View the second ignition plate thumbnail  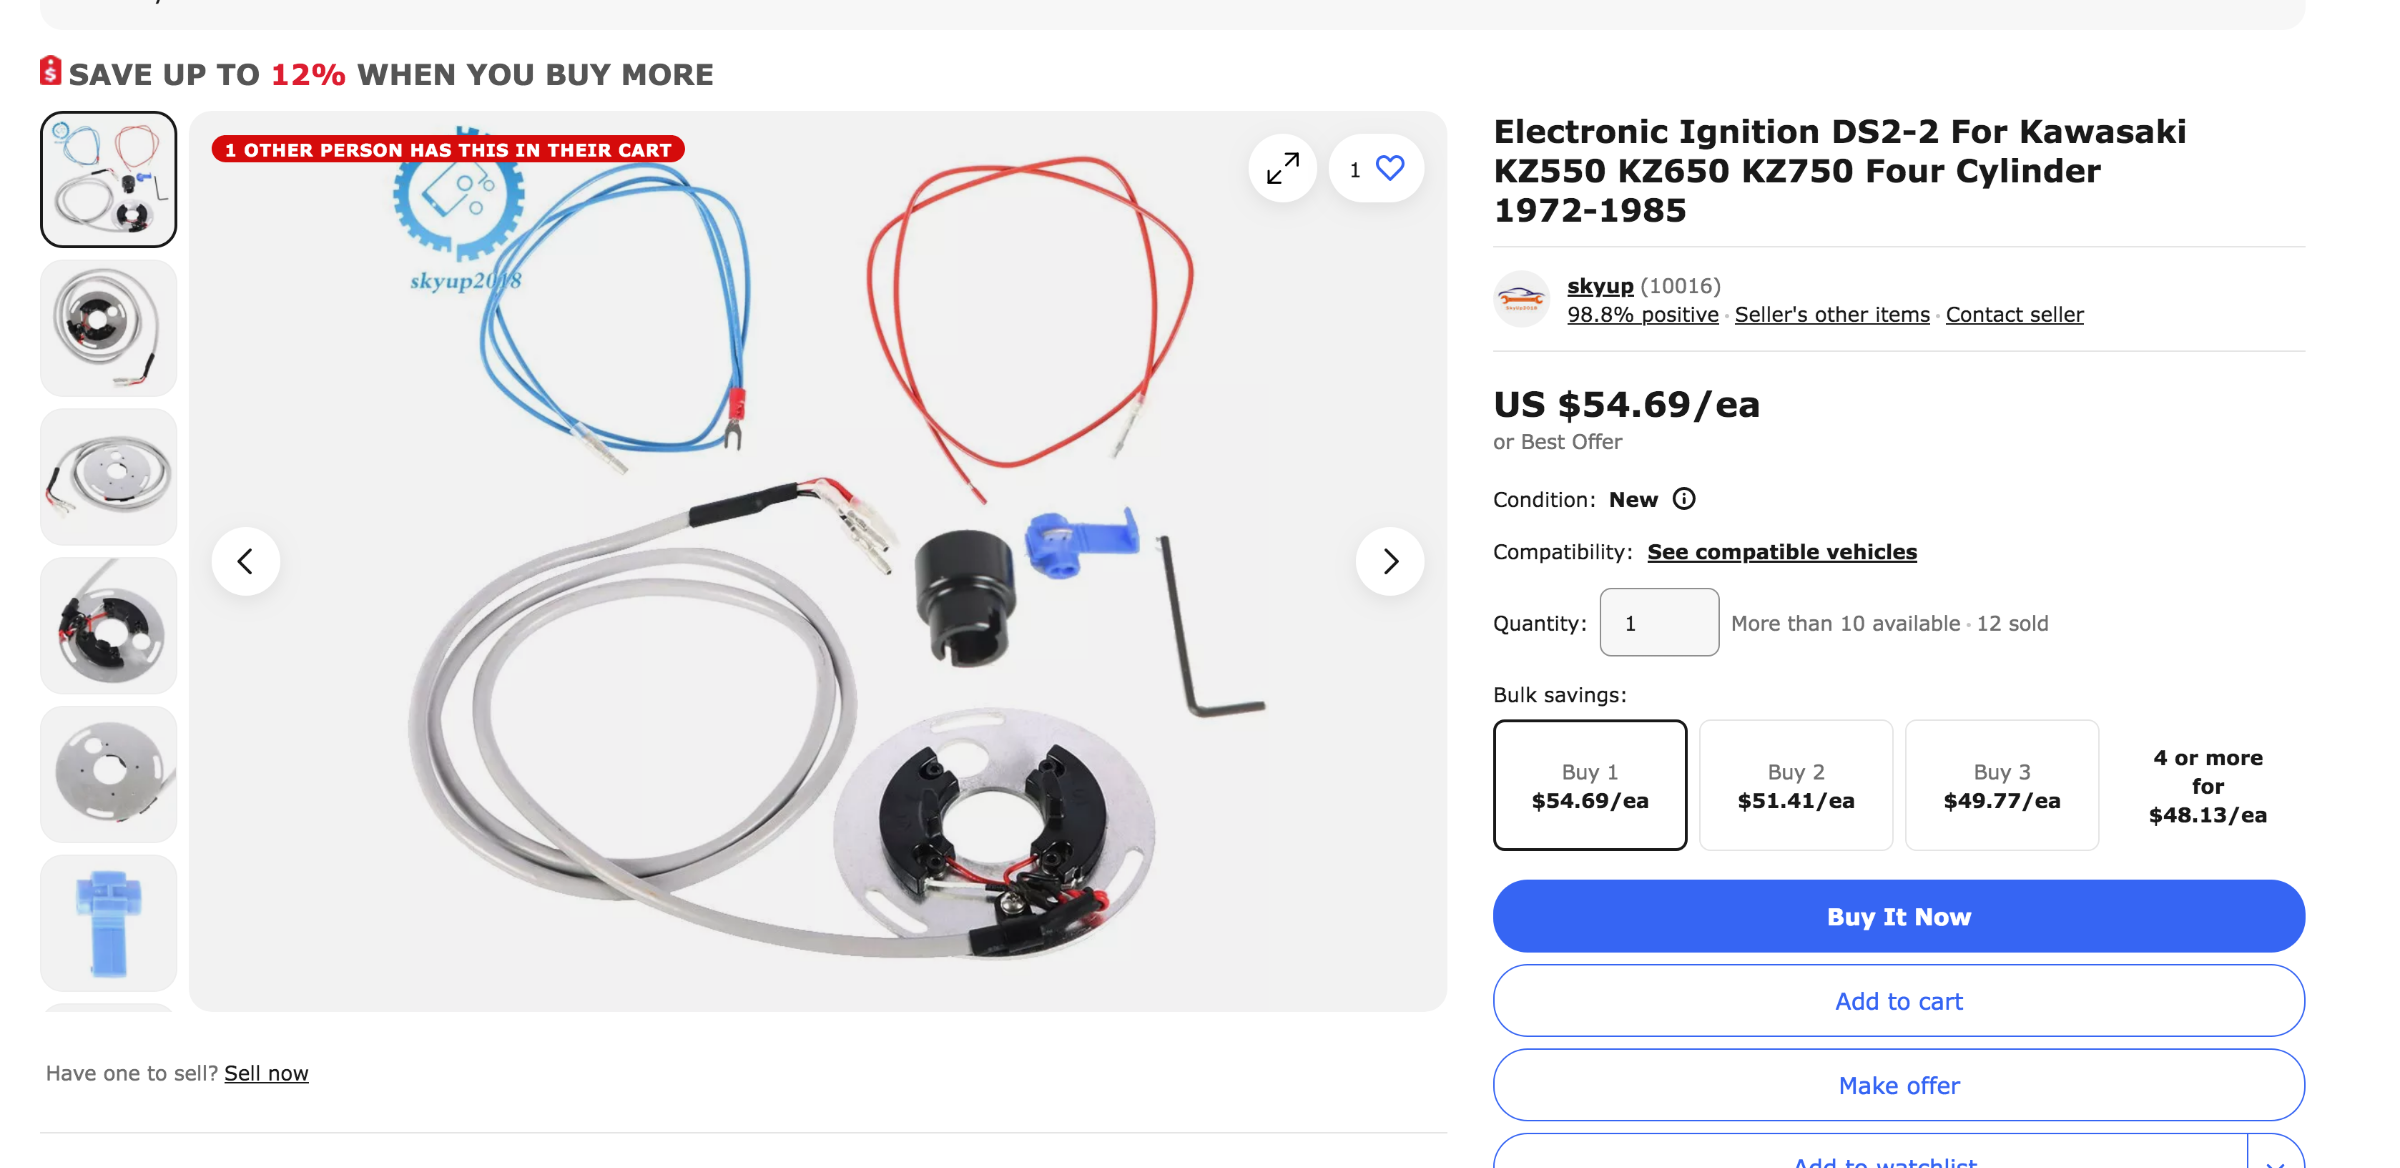(x=109, y=328)
